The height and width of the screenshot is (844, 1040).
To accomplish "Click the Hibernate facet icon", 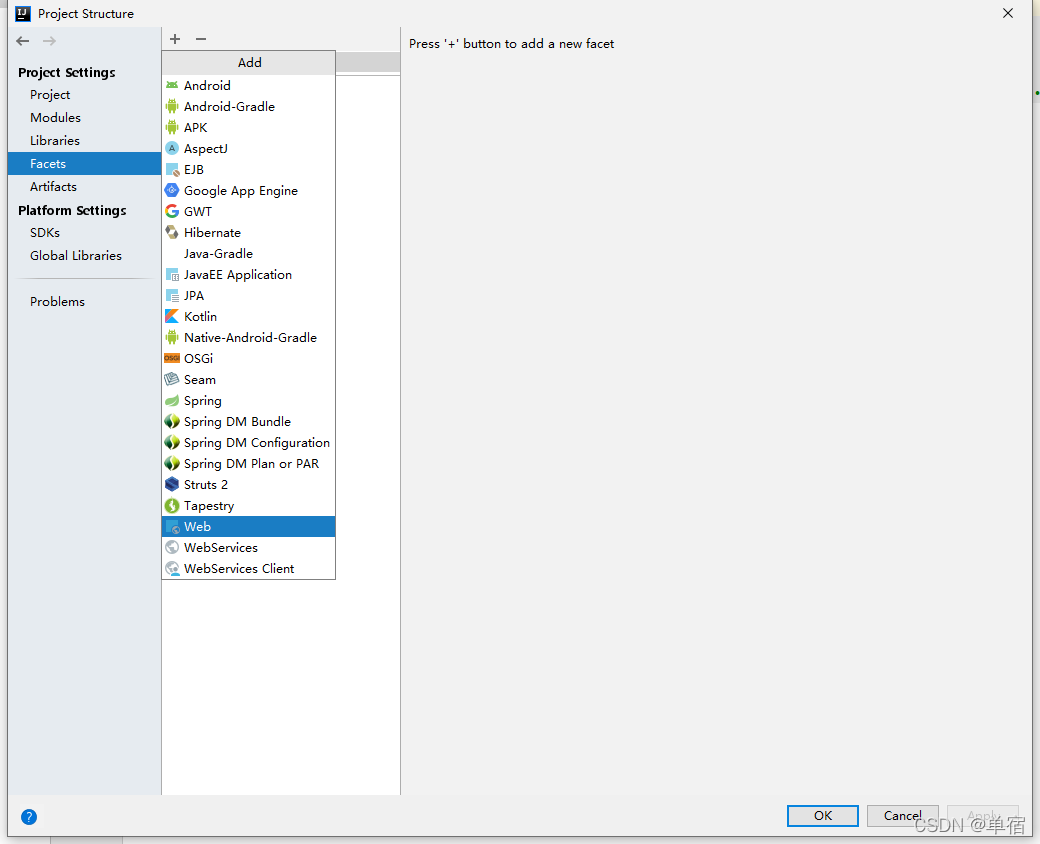I will [x=172, y=232].
